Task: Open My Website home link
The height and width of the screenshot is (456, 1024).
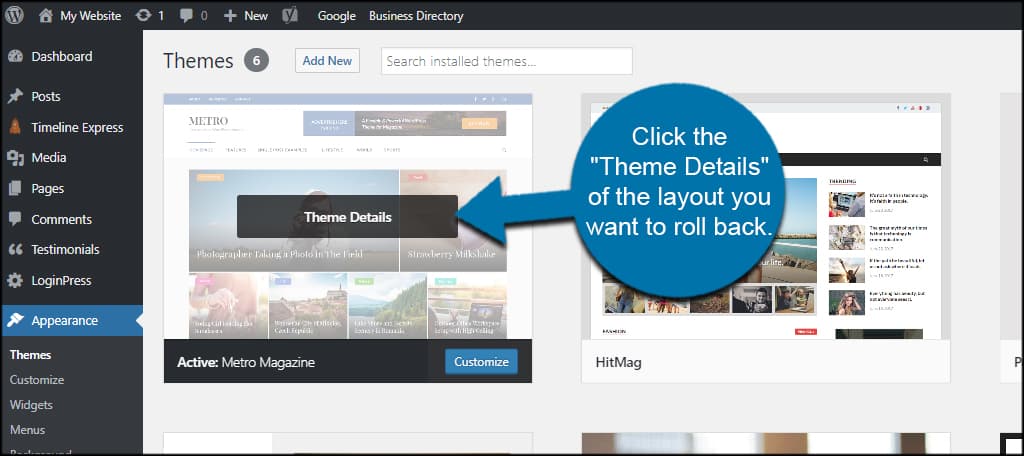Action: pos(80,16)
